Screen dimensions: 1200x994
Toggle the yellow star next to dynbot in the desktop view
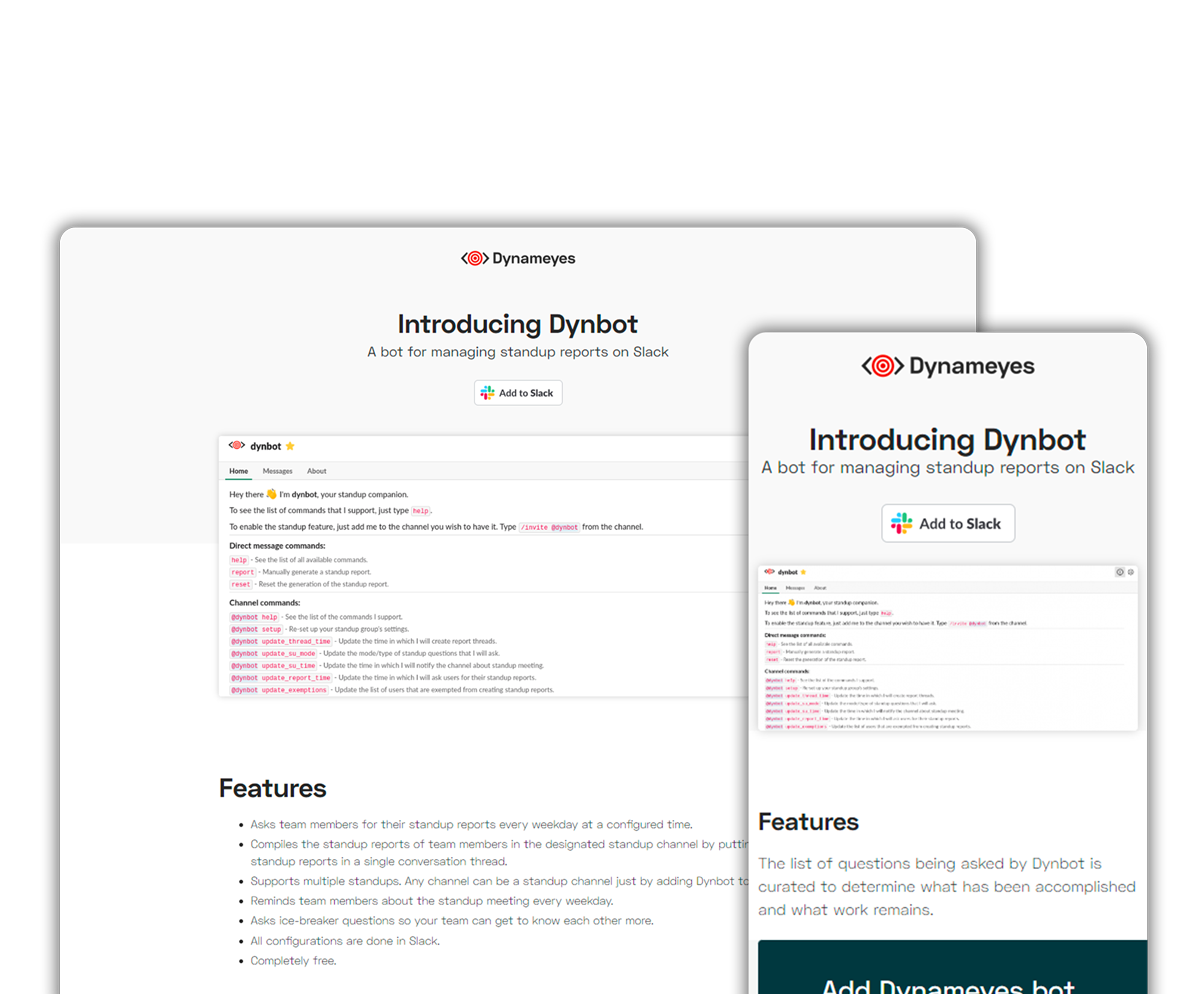290,446
